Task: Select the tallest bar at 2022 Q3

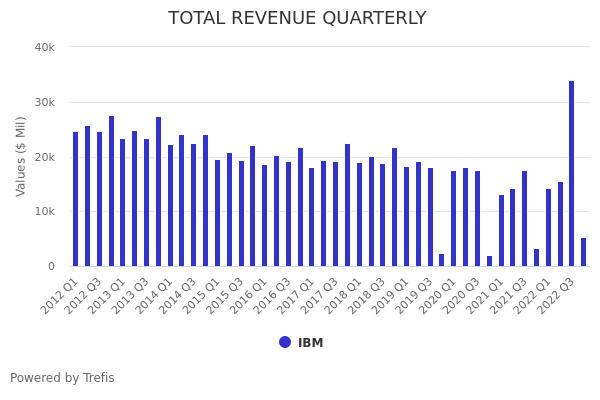Action: (x=572, y=174)
